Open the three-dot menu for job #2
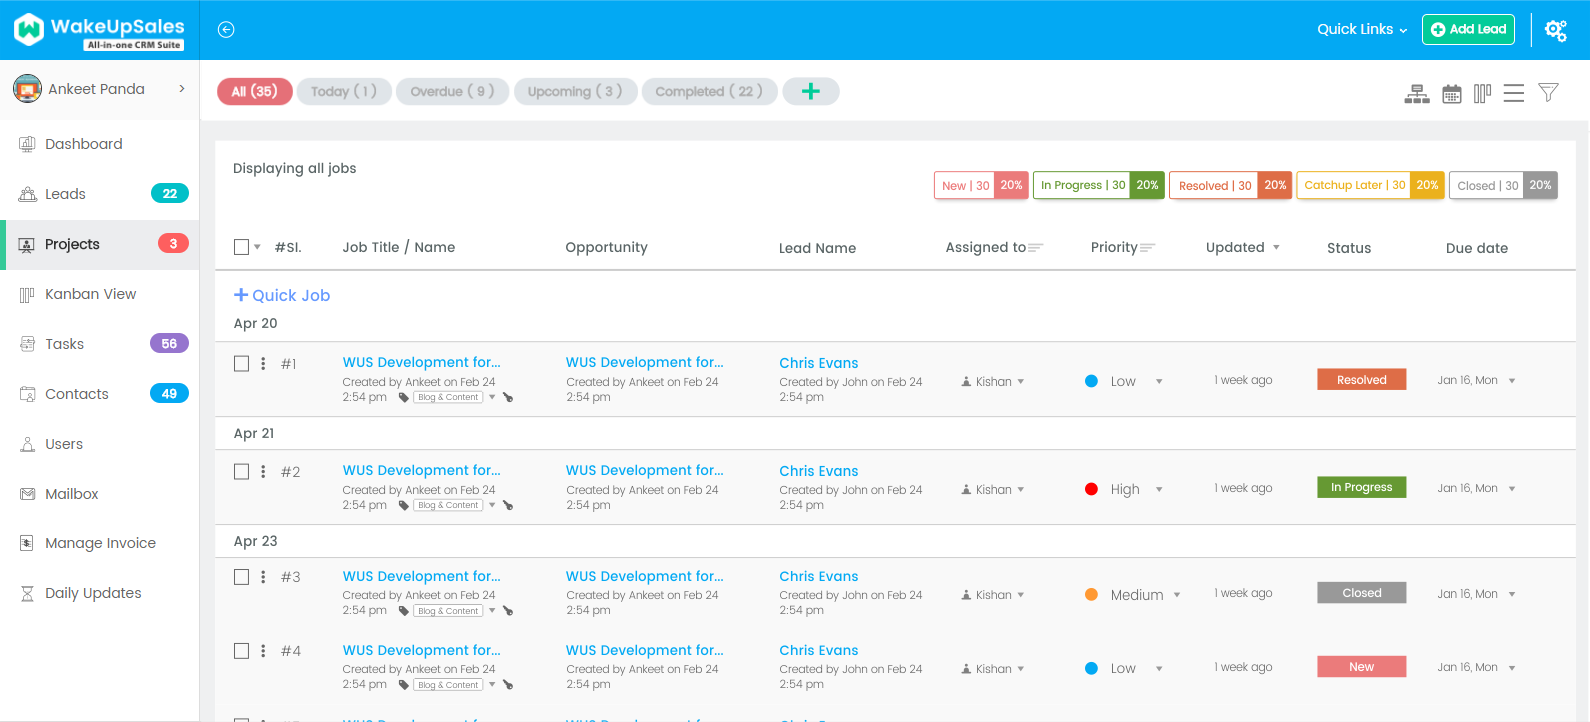Screen dimensions: 1590x722 tap(263, 472)
